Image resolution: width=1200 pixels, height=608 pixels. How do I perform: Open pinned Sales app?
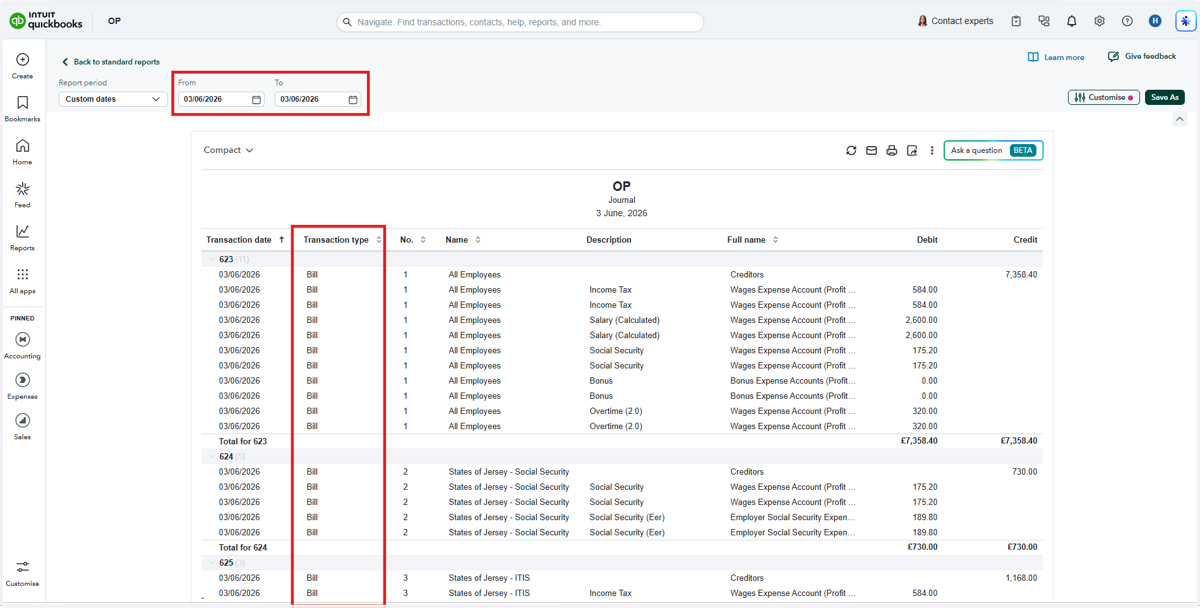(22, 426)
